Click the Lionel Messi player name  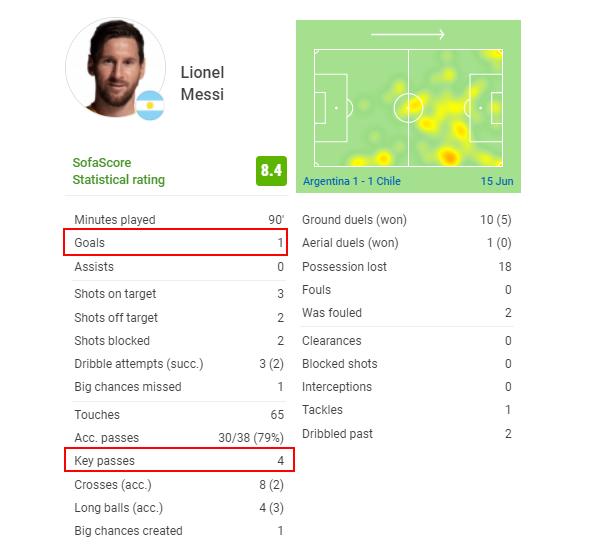(202, 84)
